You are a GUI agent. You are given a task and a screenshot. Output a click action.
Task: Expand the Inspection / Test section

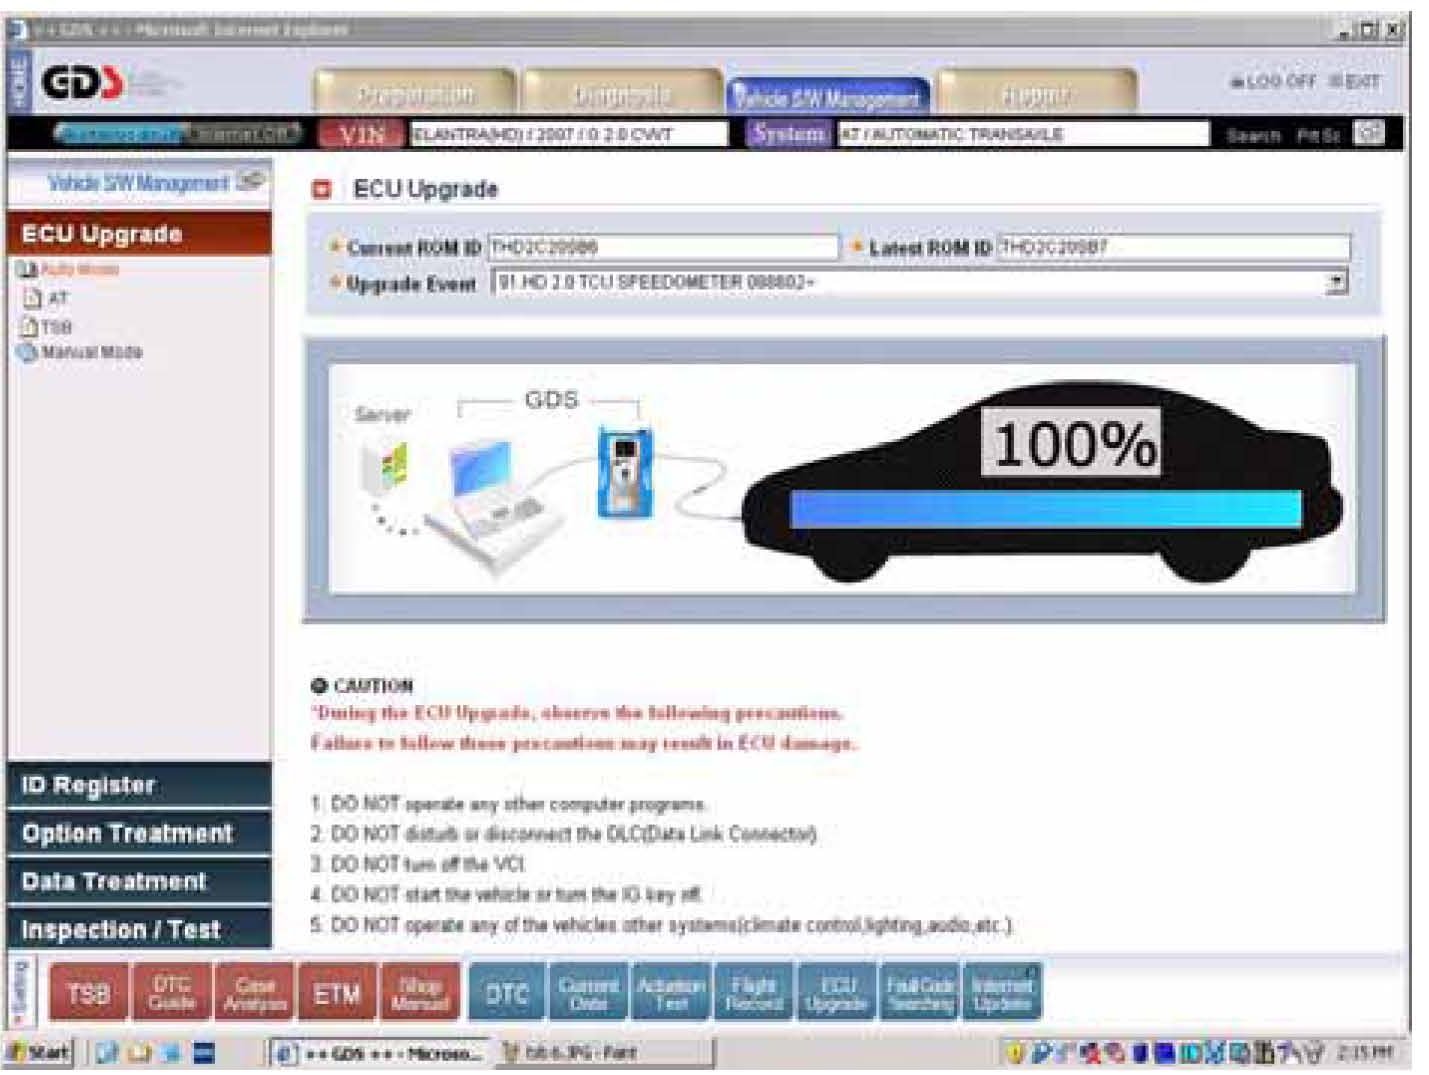point(139,929)
